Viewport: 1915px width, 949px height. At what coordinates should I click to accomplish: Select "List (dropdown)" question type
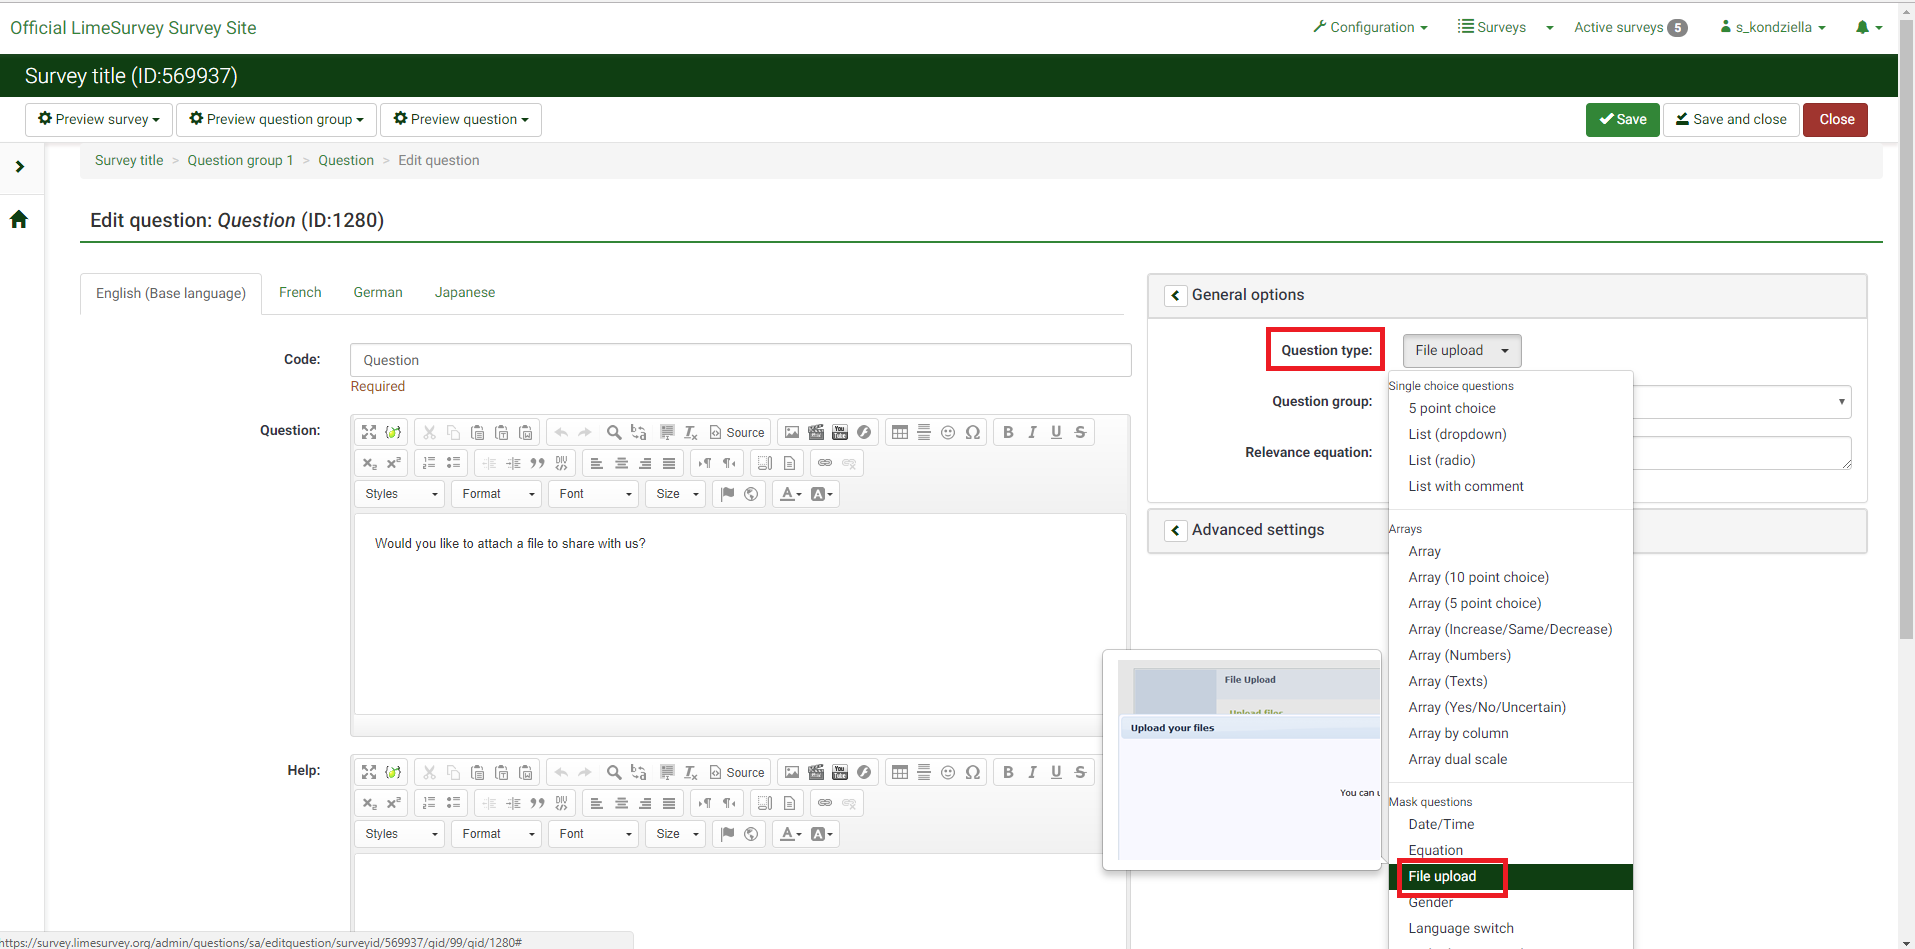[1457, 434]
